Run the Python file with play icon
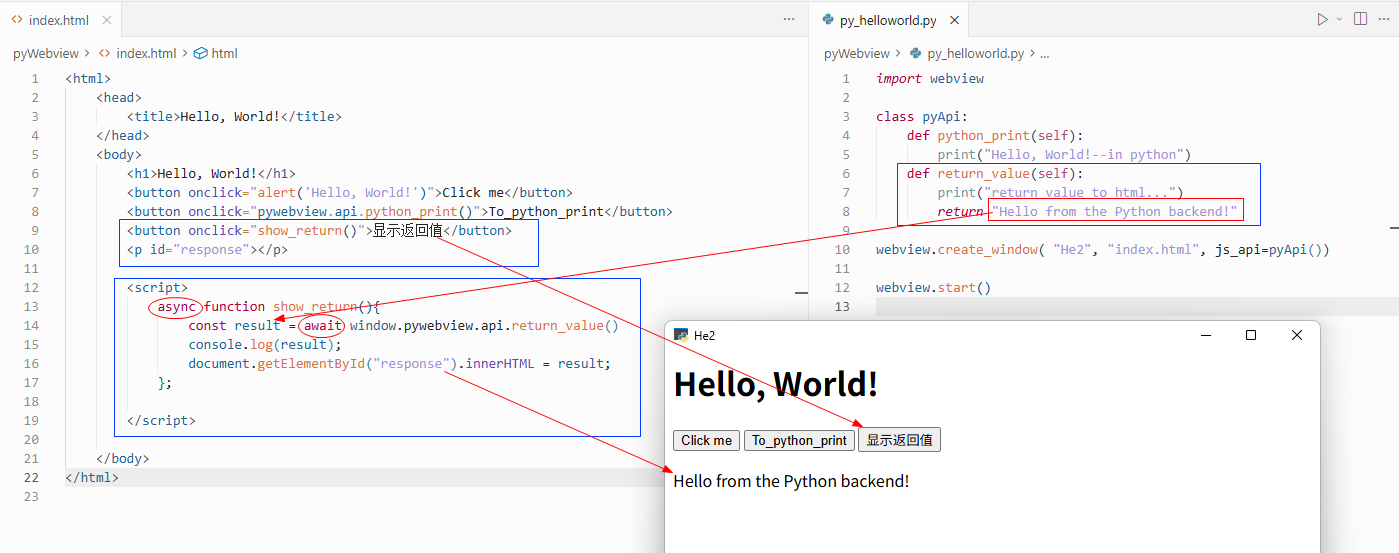This screenshot has width=1399, height=553. 1322,19
